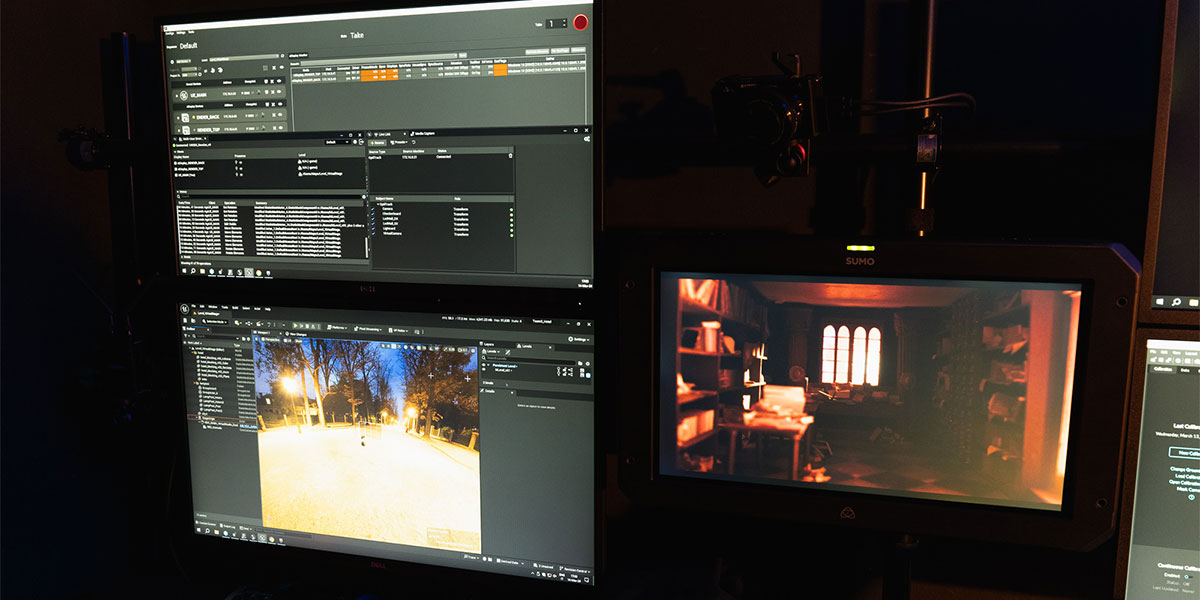Image resolution: width=1200 pixels, height=600 pixels.
Task: Click the Windows Start button on the top monitor
Action: 183,271
